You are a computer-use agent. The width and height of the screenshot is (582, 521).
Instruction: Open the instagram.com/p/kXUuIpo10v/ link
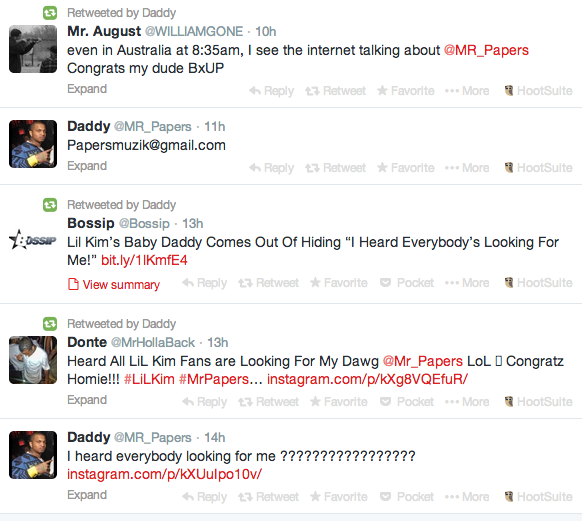pyautogui.click(x=164, y=474)
